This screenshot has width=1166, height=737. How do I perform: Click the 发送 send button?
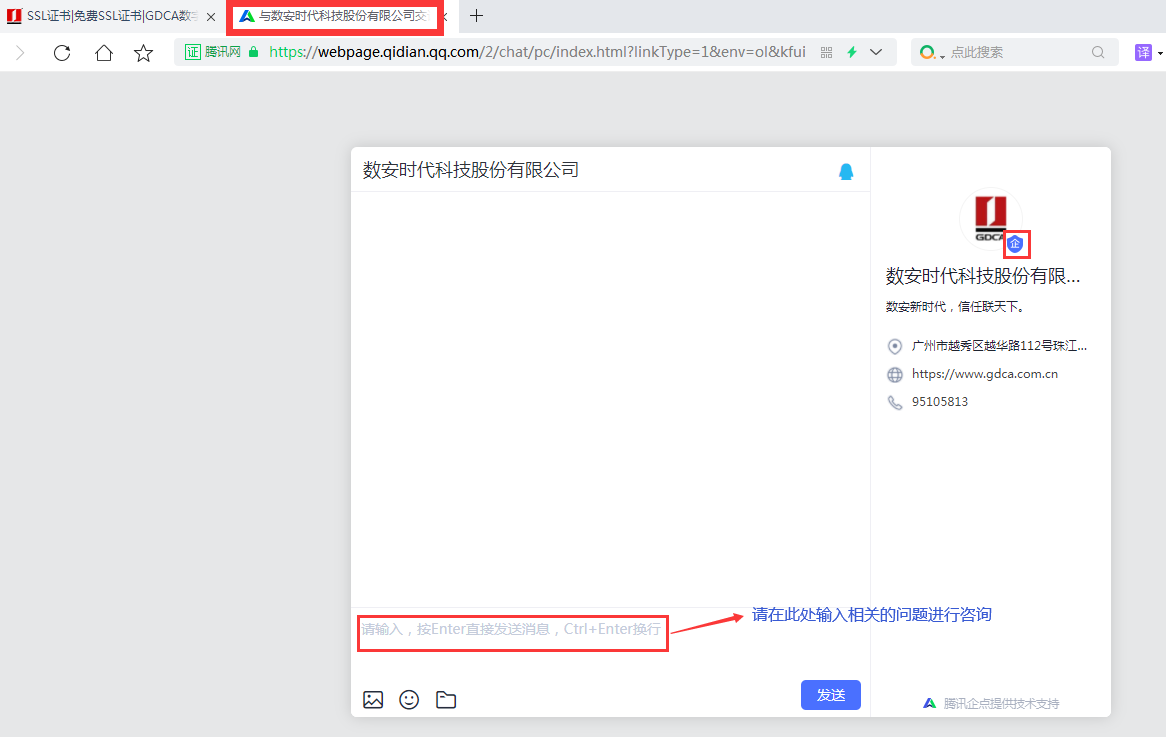click(x=831, y=695)
